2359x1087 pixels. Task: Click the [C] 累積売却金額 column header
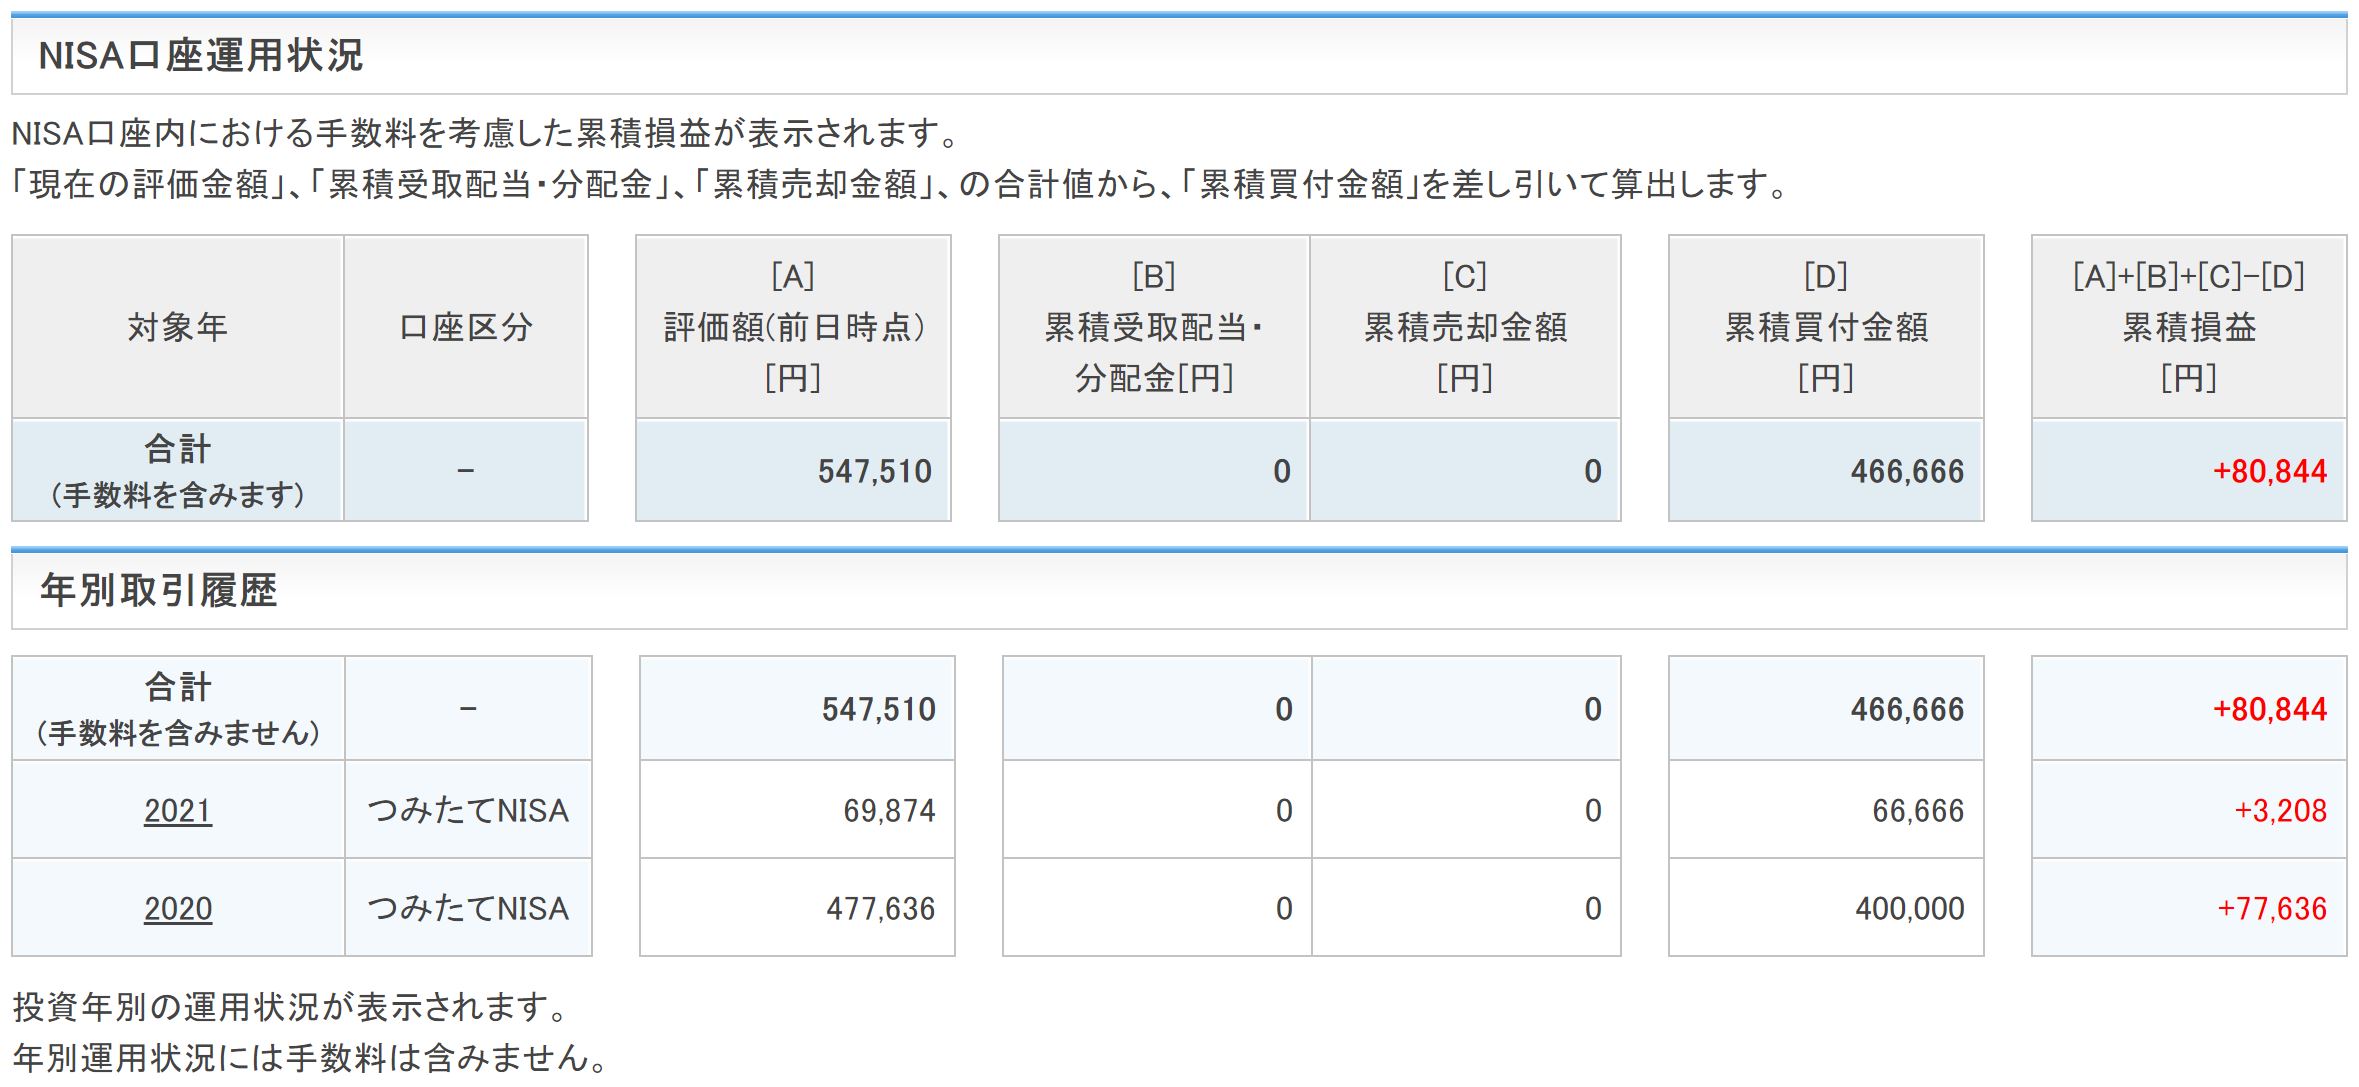[1464, 327]
